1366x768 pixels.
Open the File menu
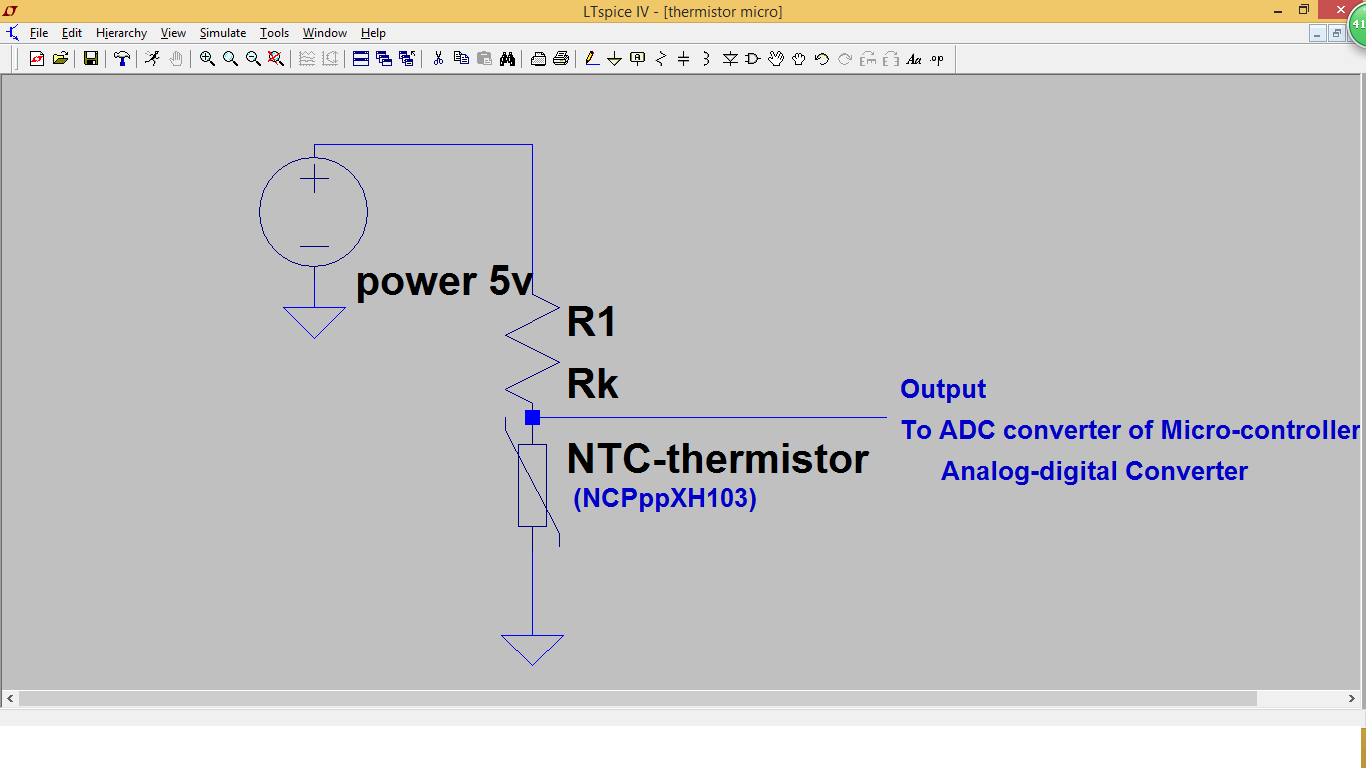click(39, 33)
